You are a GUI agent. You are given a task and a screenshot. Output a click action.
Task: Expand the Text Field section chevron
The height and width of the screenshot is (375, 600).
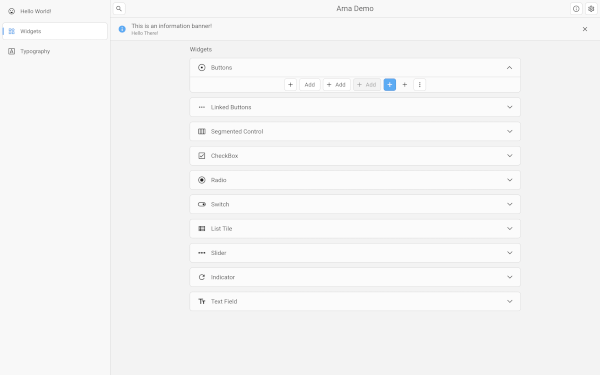[509, 302]
